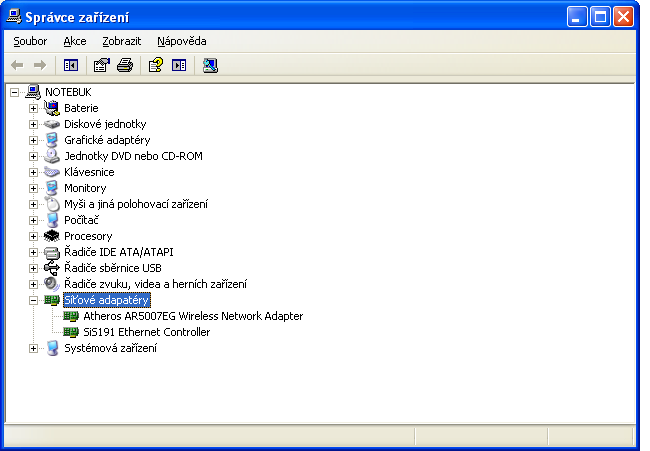Screen dimensions: 650x451
Task: Open Properties via toolbar icon
Action: click(x=102, y=65)
